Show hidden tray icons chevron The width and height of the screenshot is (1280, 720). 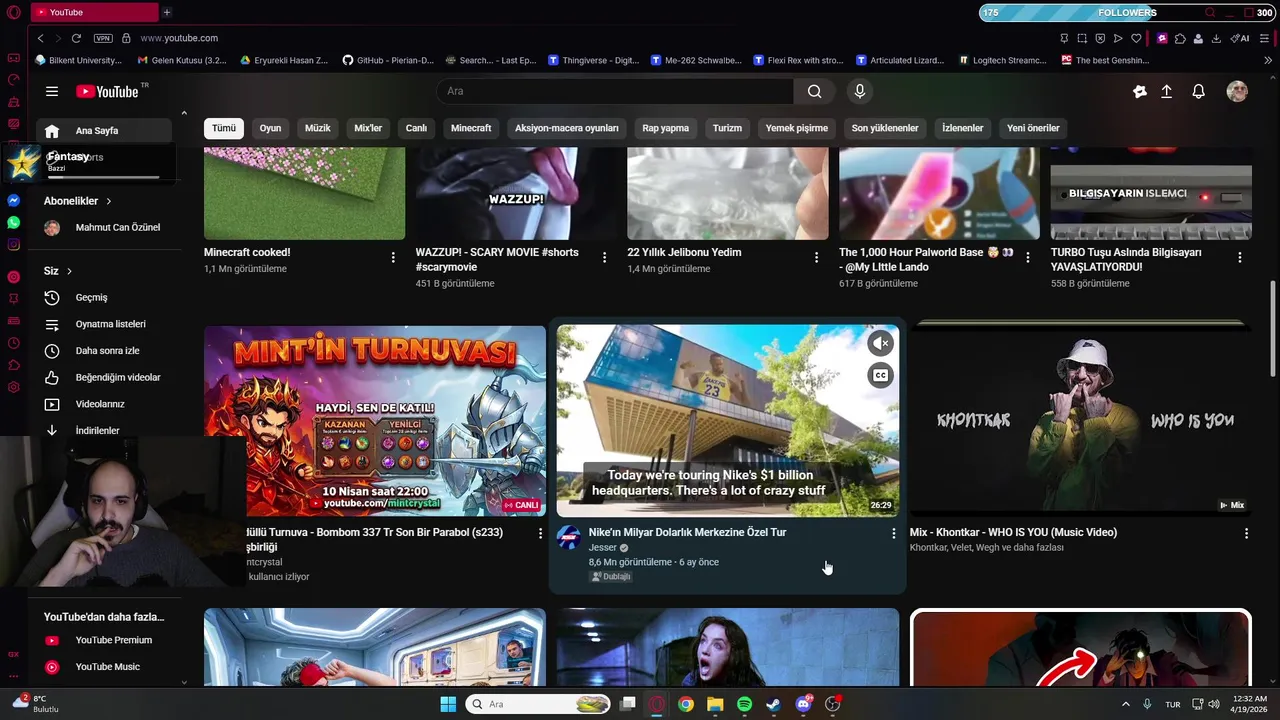tap(1126, 704)
